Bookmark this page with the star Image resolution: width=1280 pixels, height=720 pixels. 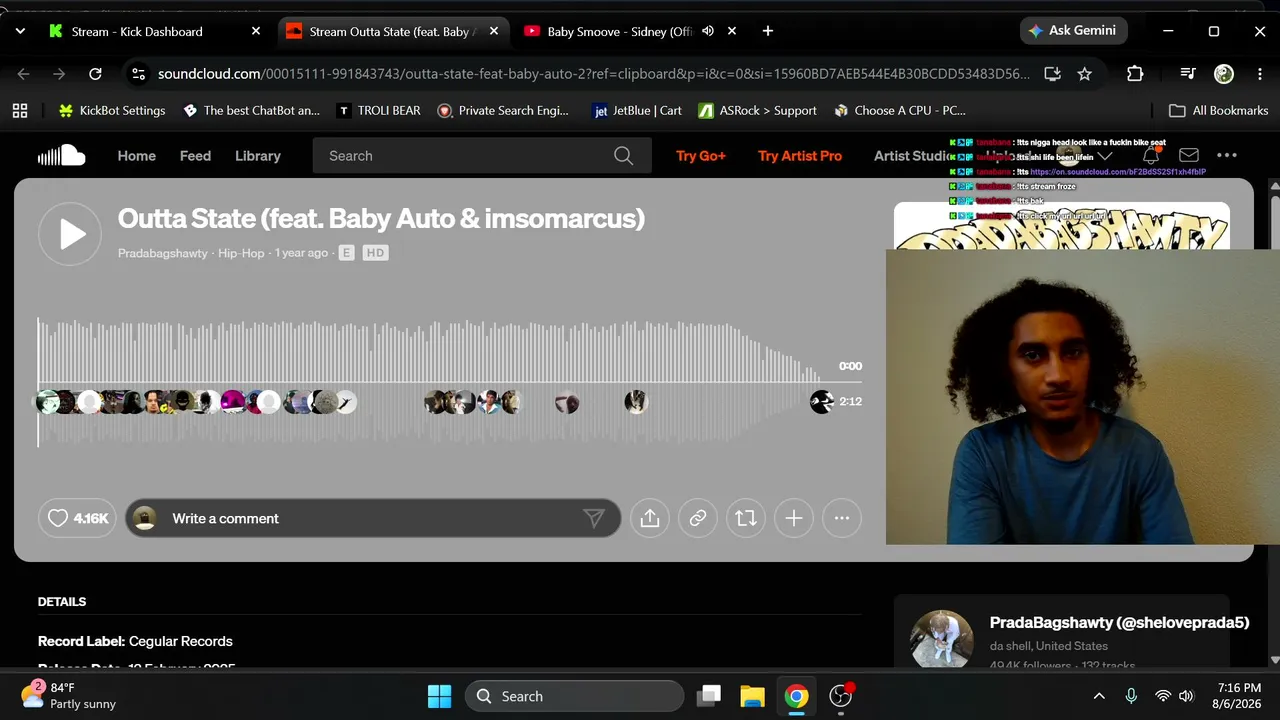point(1084,74)
